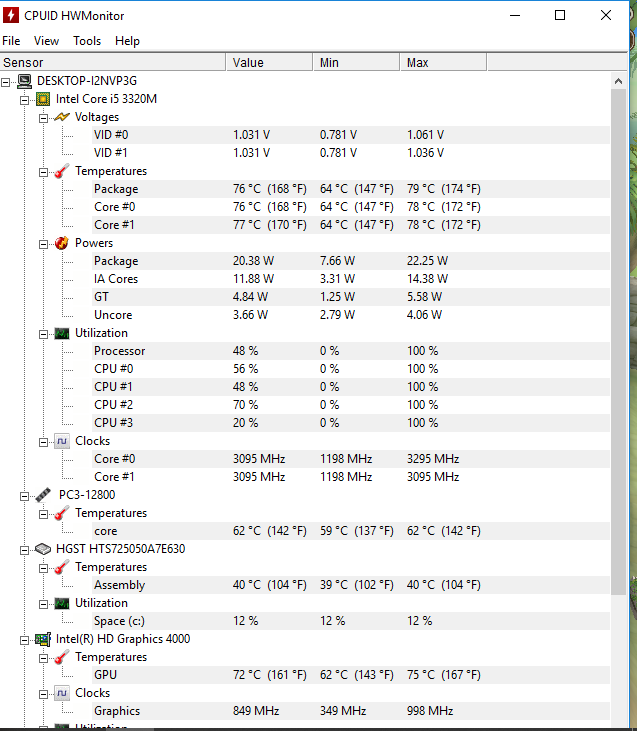Select the Uncore power row
The width and height of the screenshot is (637, 731).
click(351, 315)
